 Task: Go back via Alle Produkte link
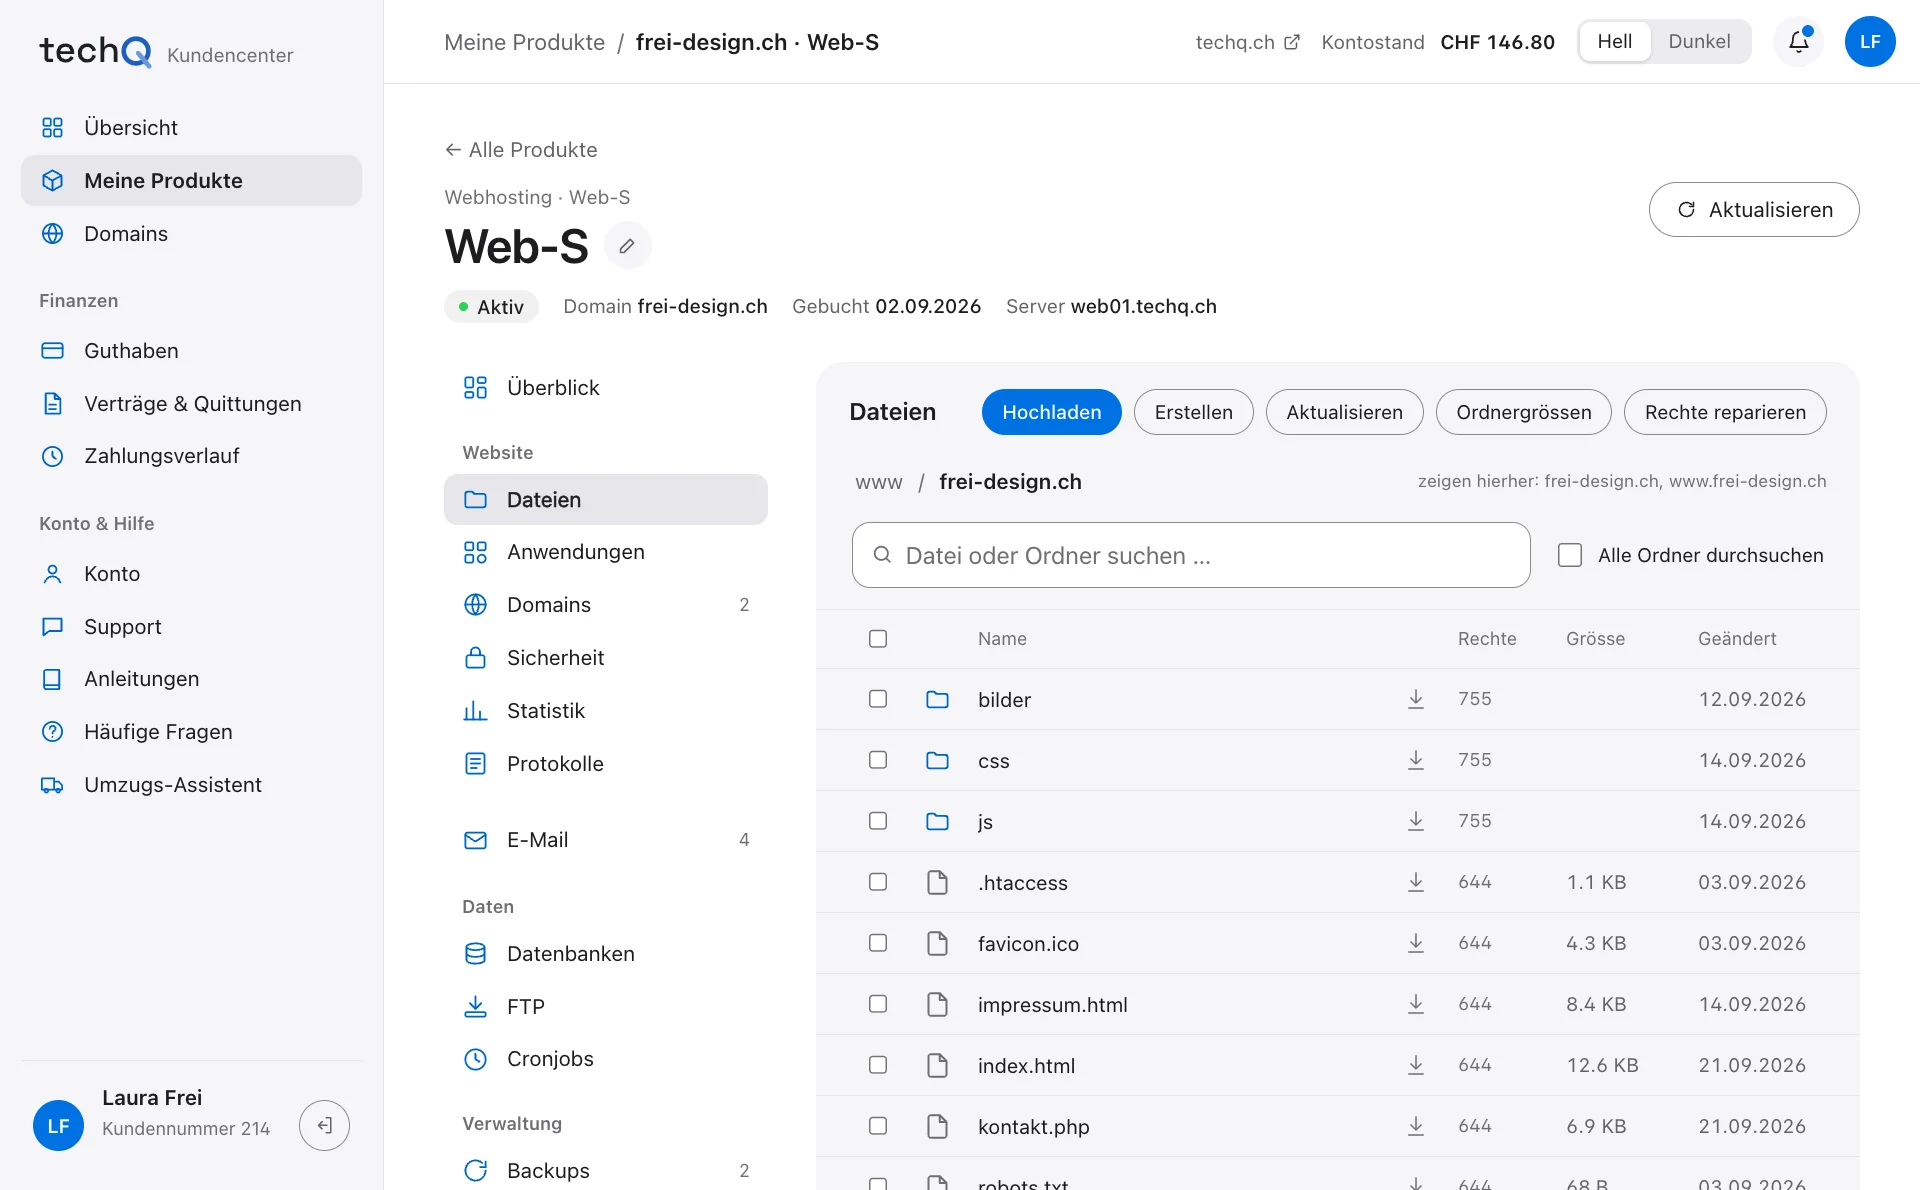pos(521,150)
